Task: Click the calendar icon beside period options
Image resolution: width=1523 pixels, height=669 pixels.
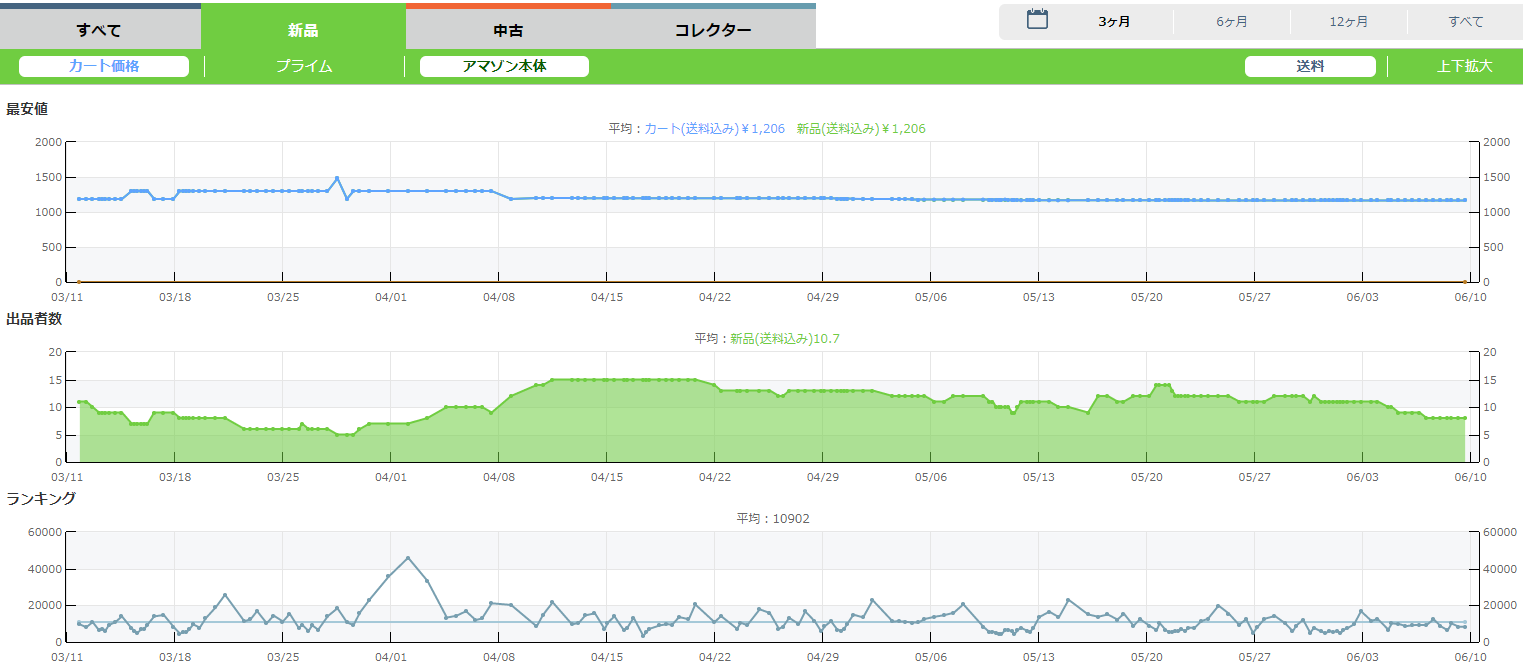Action: pos(1037,20)
